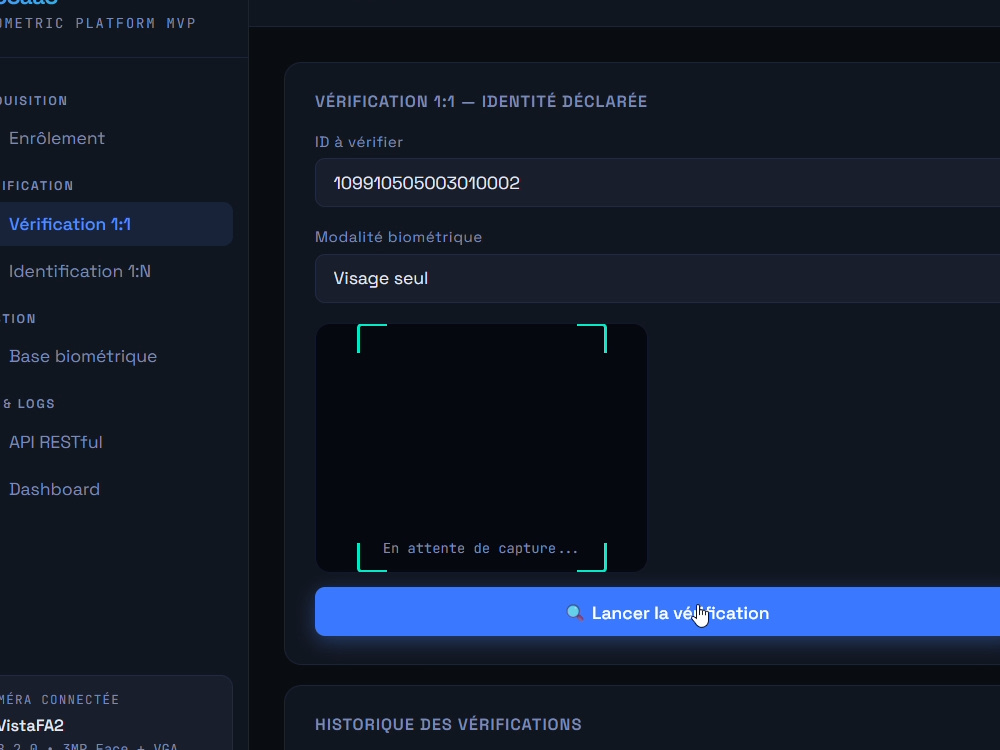Click the Lancer la vérification button
Viewport: 1000px width, 750px height.
pyautogui.click(x=658, y=612)
